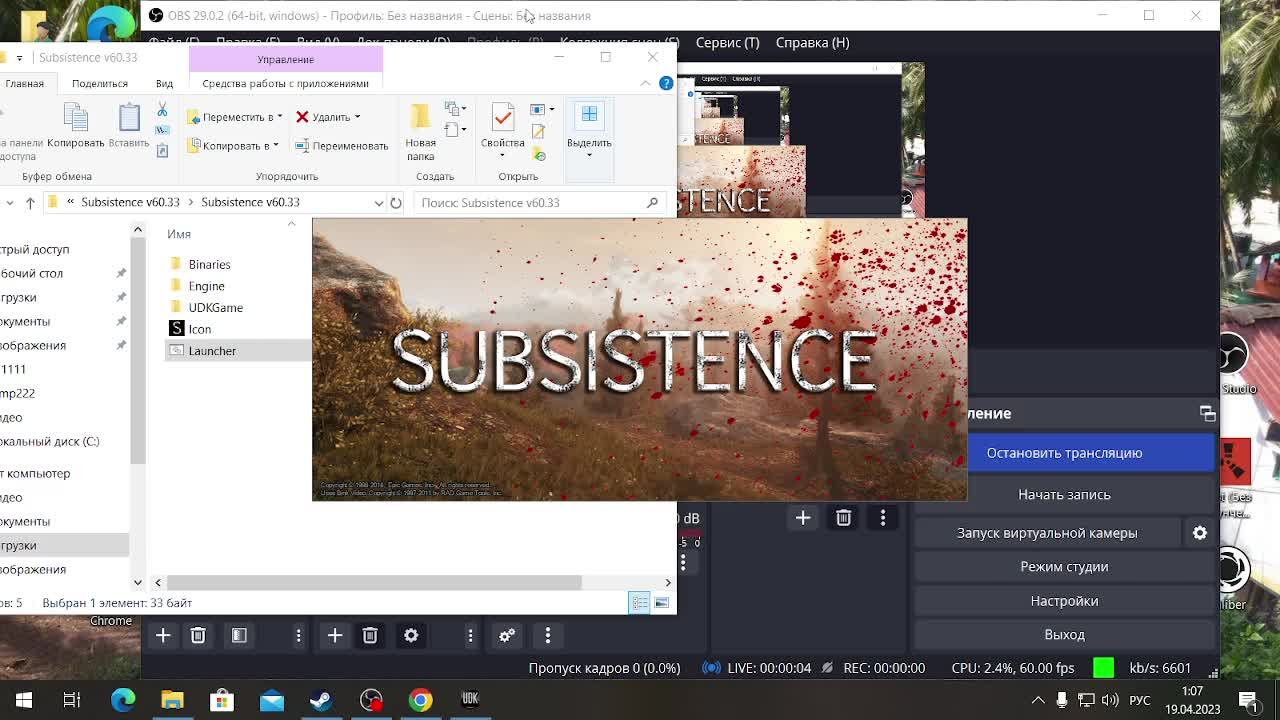This screenshot has width=1280, height=720.
Task: Switch to Details view in Explorer
Action: pyautogui.click(x=639, y=603)
